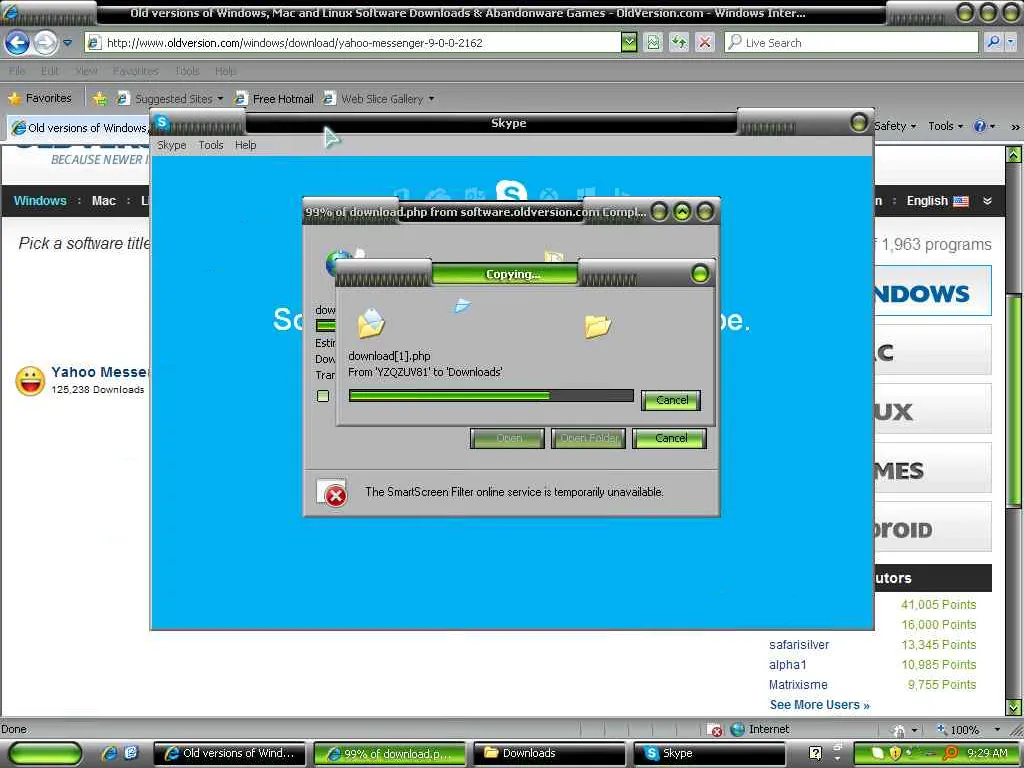The height and width of the screenshot is (768, 1024).
Task: Go back with the IE Back arrow
Action: tap(17, 43)
